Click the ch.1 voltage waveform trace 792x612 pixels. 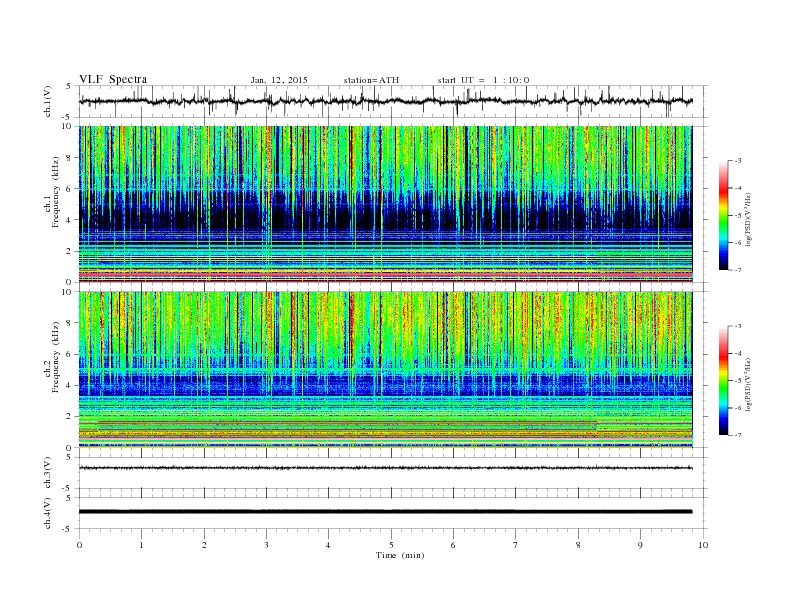click(385, 101)
